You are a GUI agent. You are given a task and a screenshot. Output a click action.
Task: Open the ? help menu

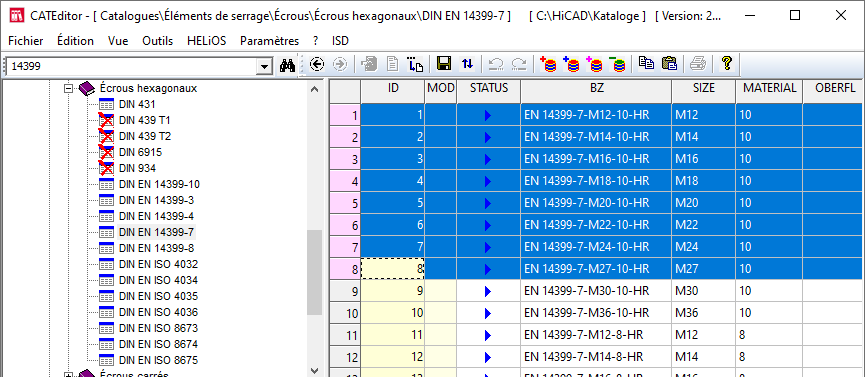tap(316, 41)
